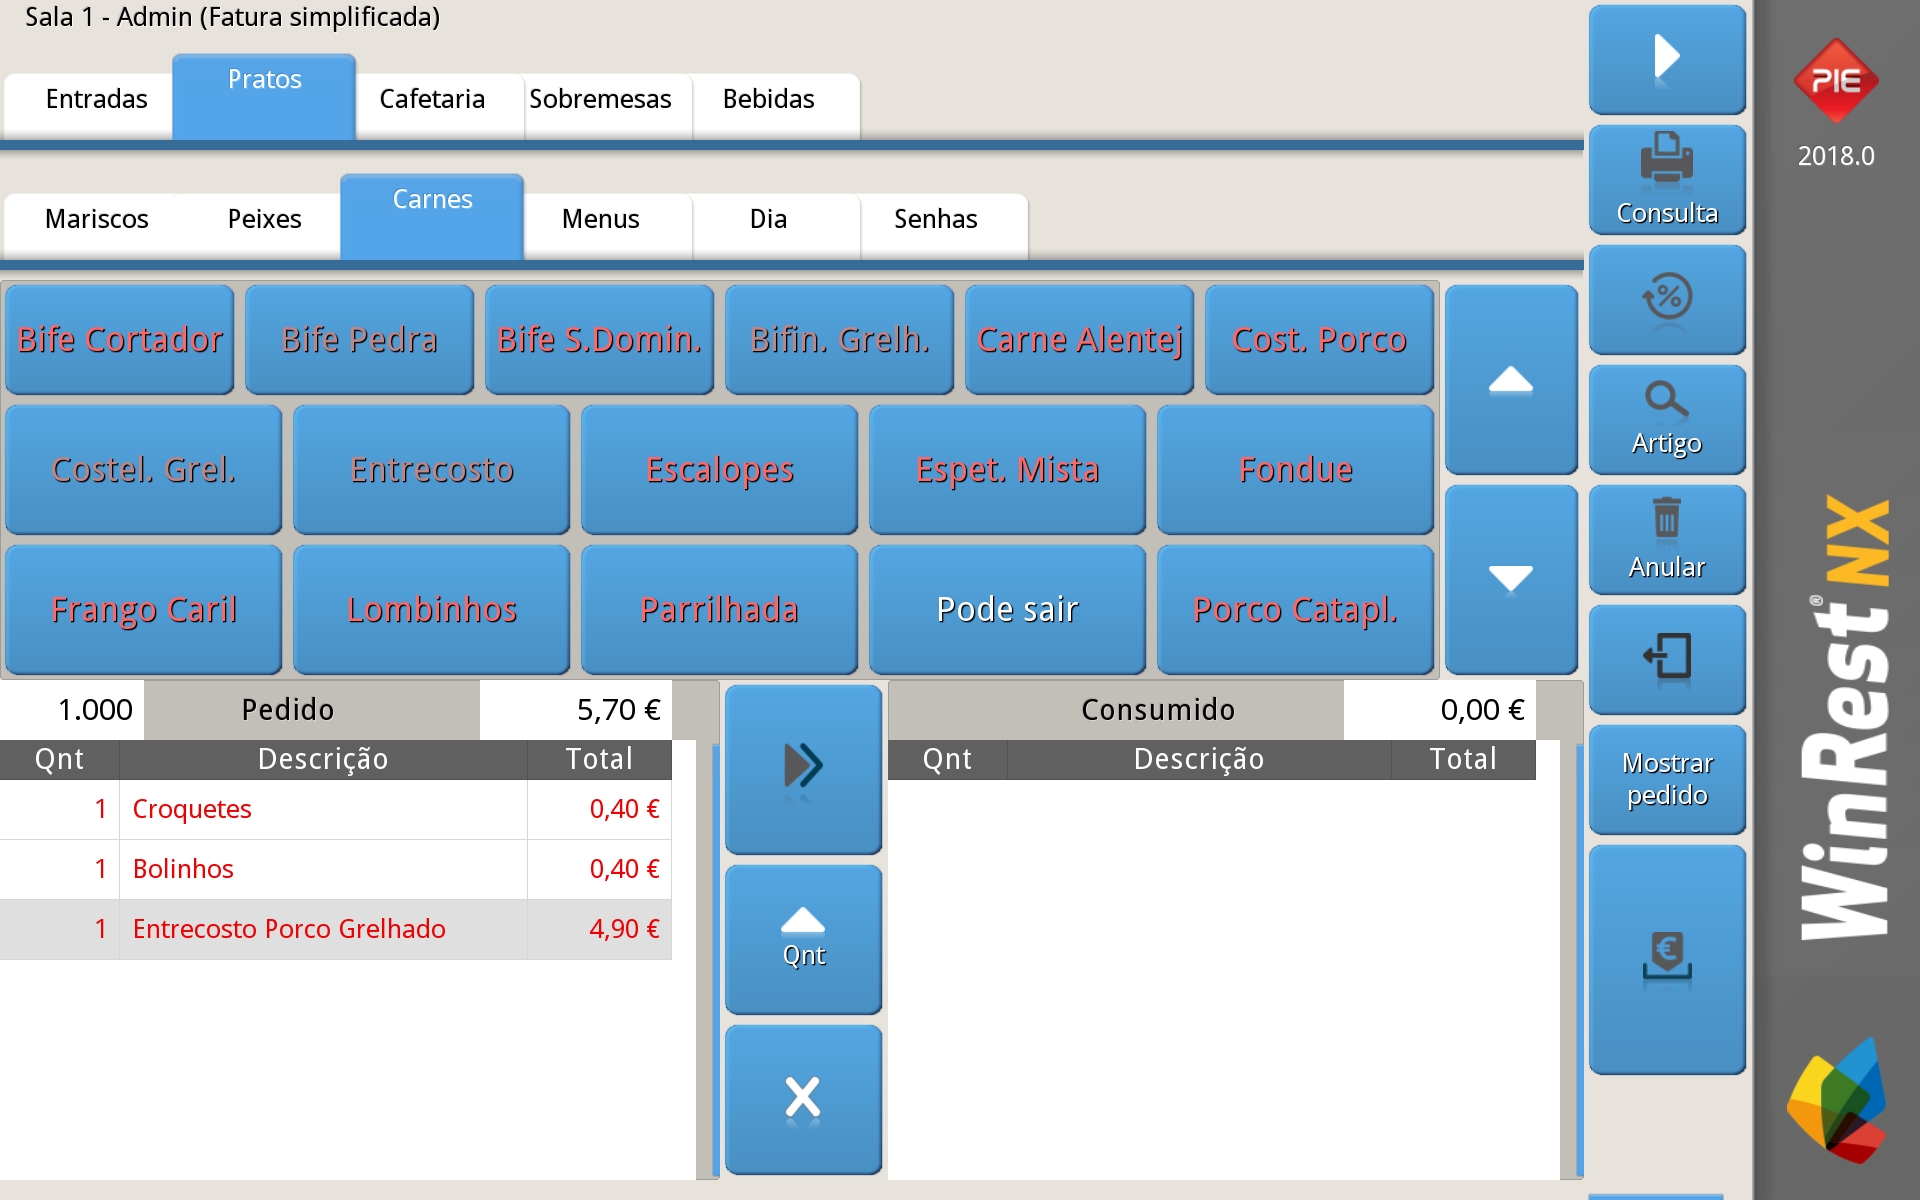
Task: Click Pode sair button
Action: (1007, 610)
